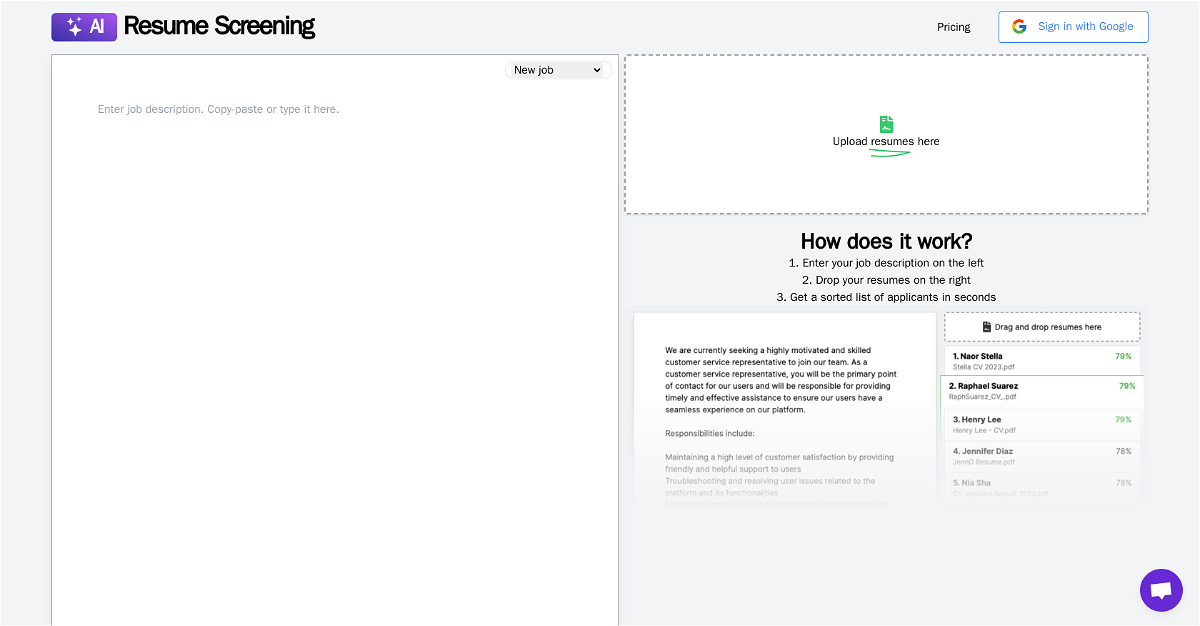Select Henry Lee applicant entry
Viewport: 1200px width, 626px height.
pos(1042,424)
